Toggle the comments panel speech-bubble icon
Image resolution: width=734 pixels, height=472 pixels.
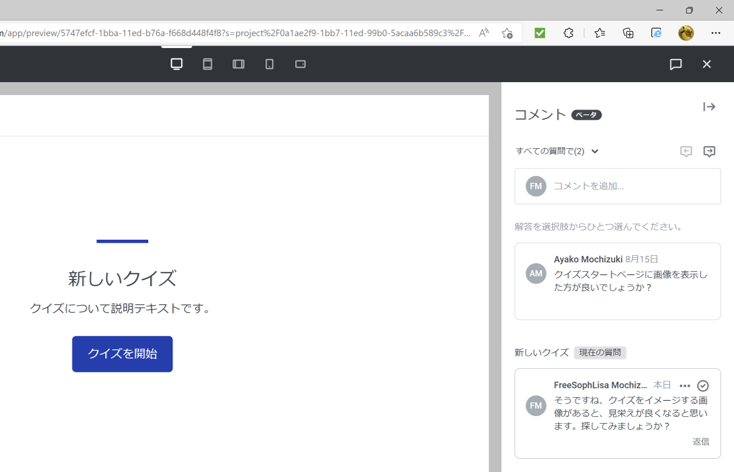(x=675, y=64)
